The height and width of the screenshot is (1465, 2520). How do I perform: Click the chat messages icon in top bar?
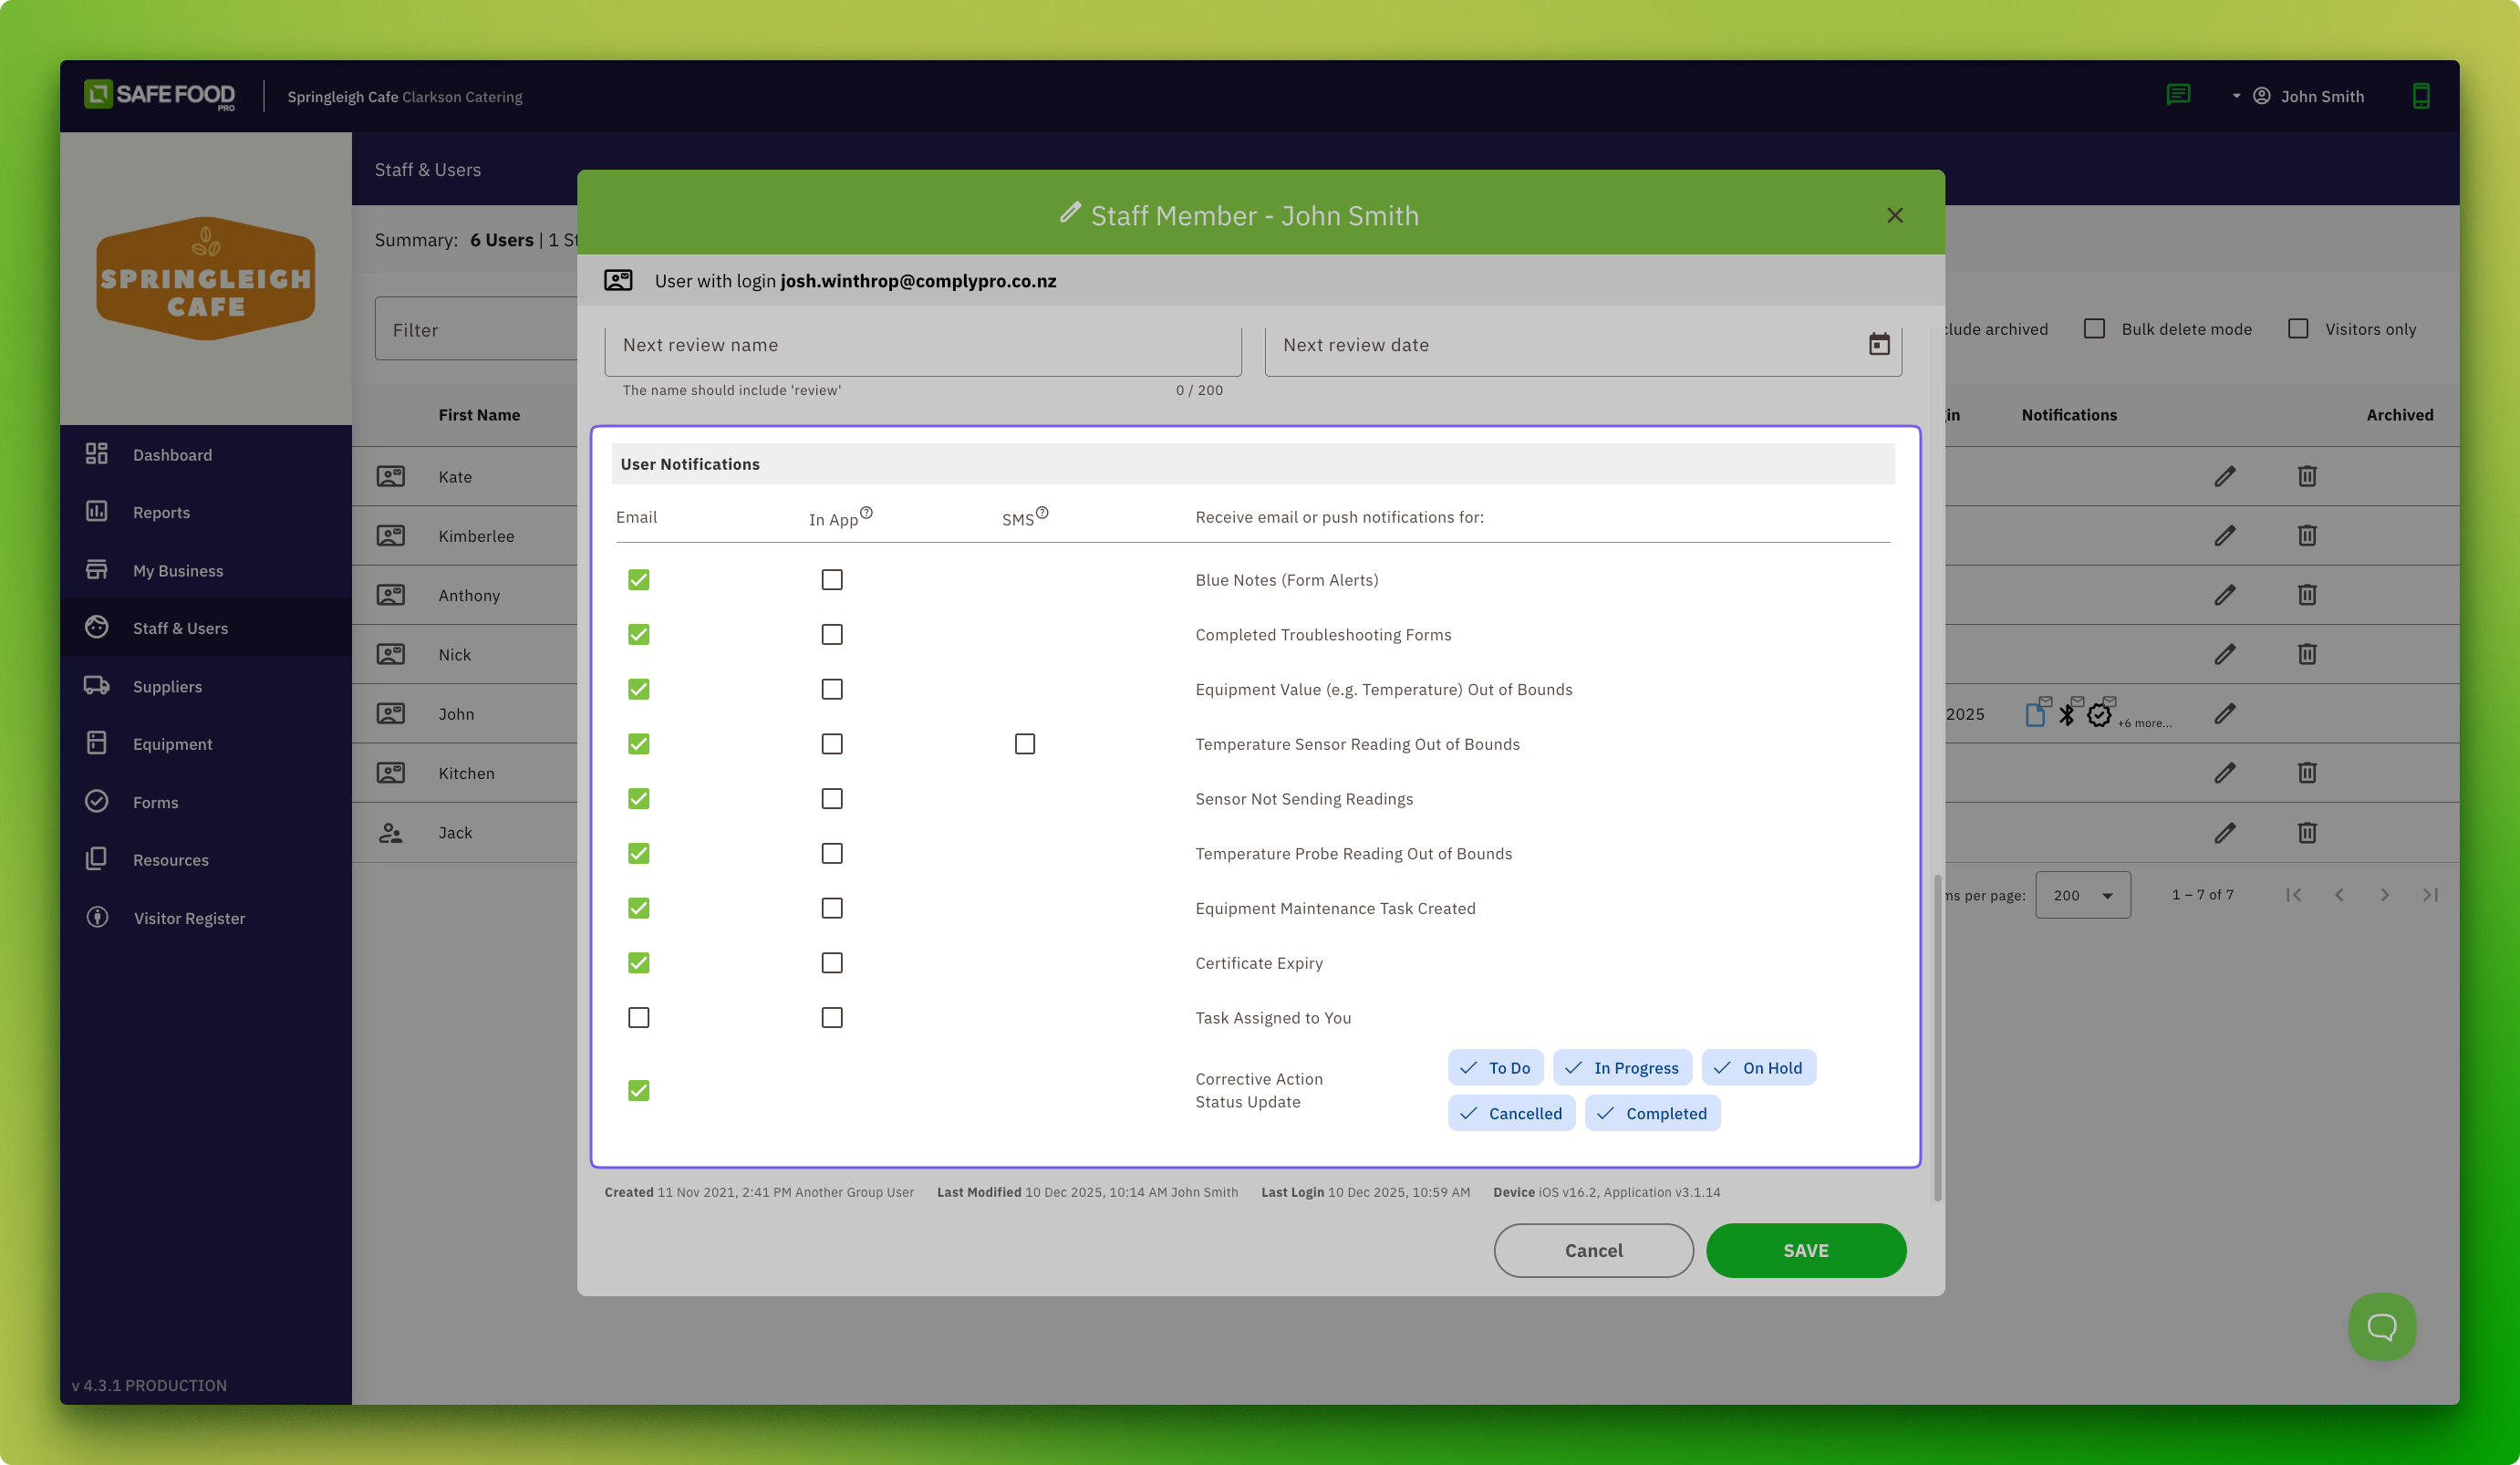tap(2178, 96)
